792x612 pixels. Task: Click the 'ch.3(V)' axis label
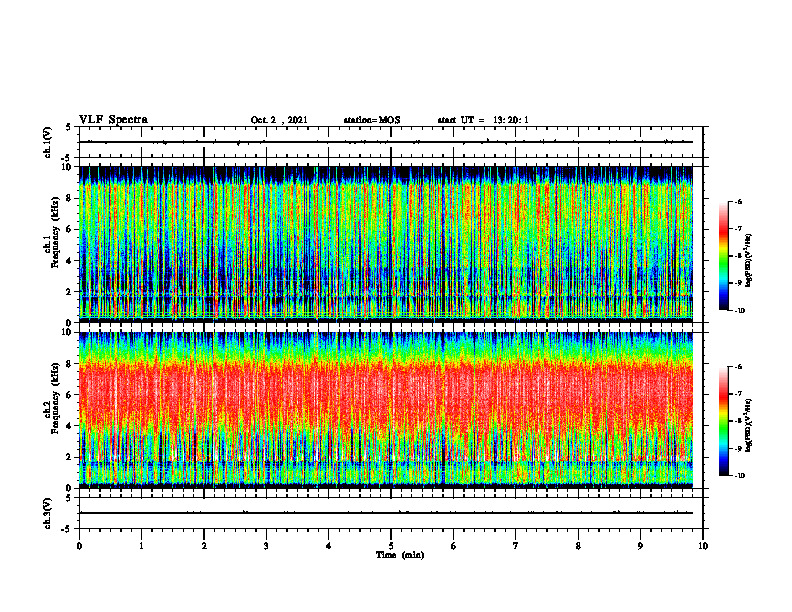(47, 513)
